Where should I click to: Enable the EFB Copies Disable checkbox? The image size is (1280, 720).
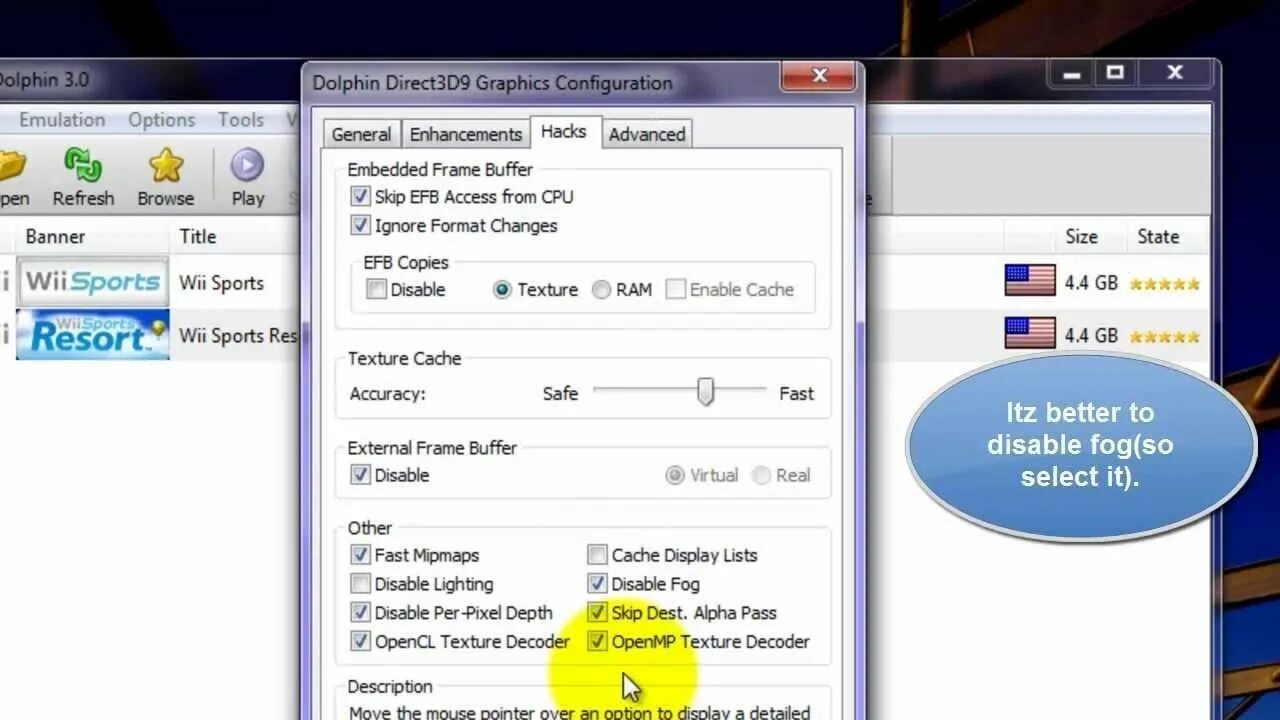click(x=377, y=290)
